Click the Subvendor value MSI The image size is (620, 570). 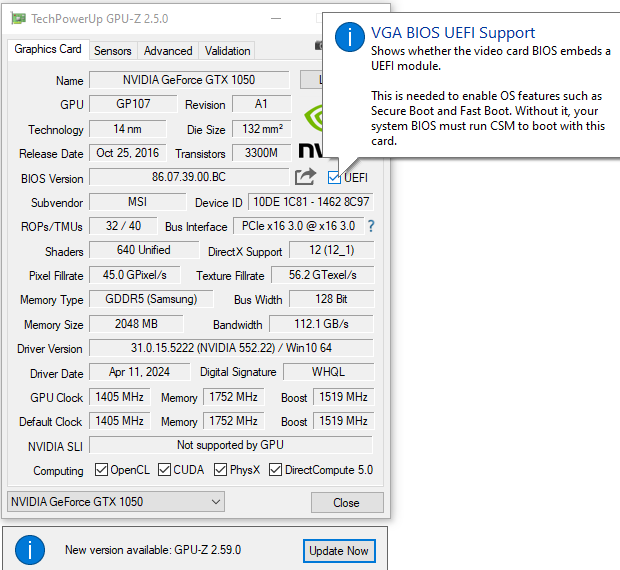[137, 202]
